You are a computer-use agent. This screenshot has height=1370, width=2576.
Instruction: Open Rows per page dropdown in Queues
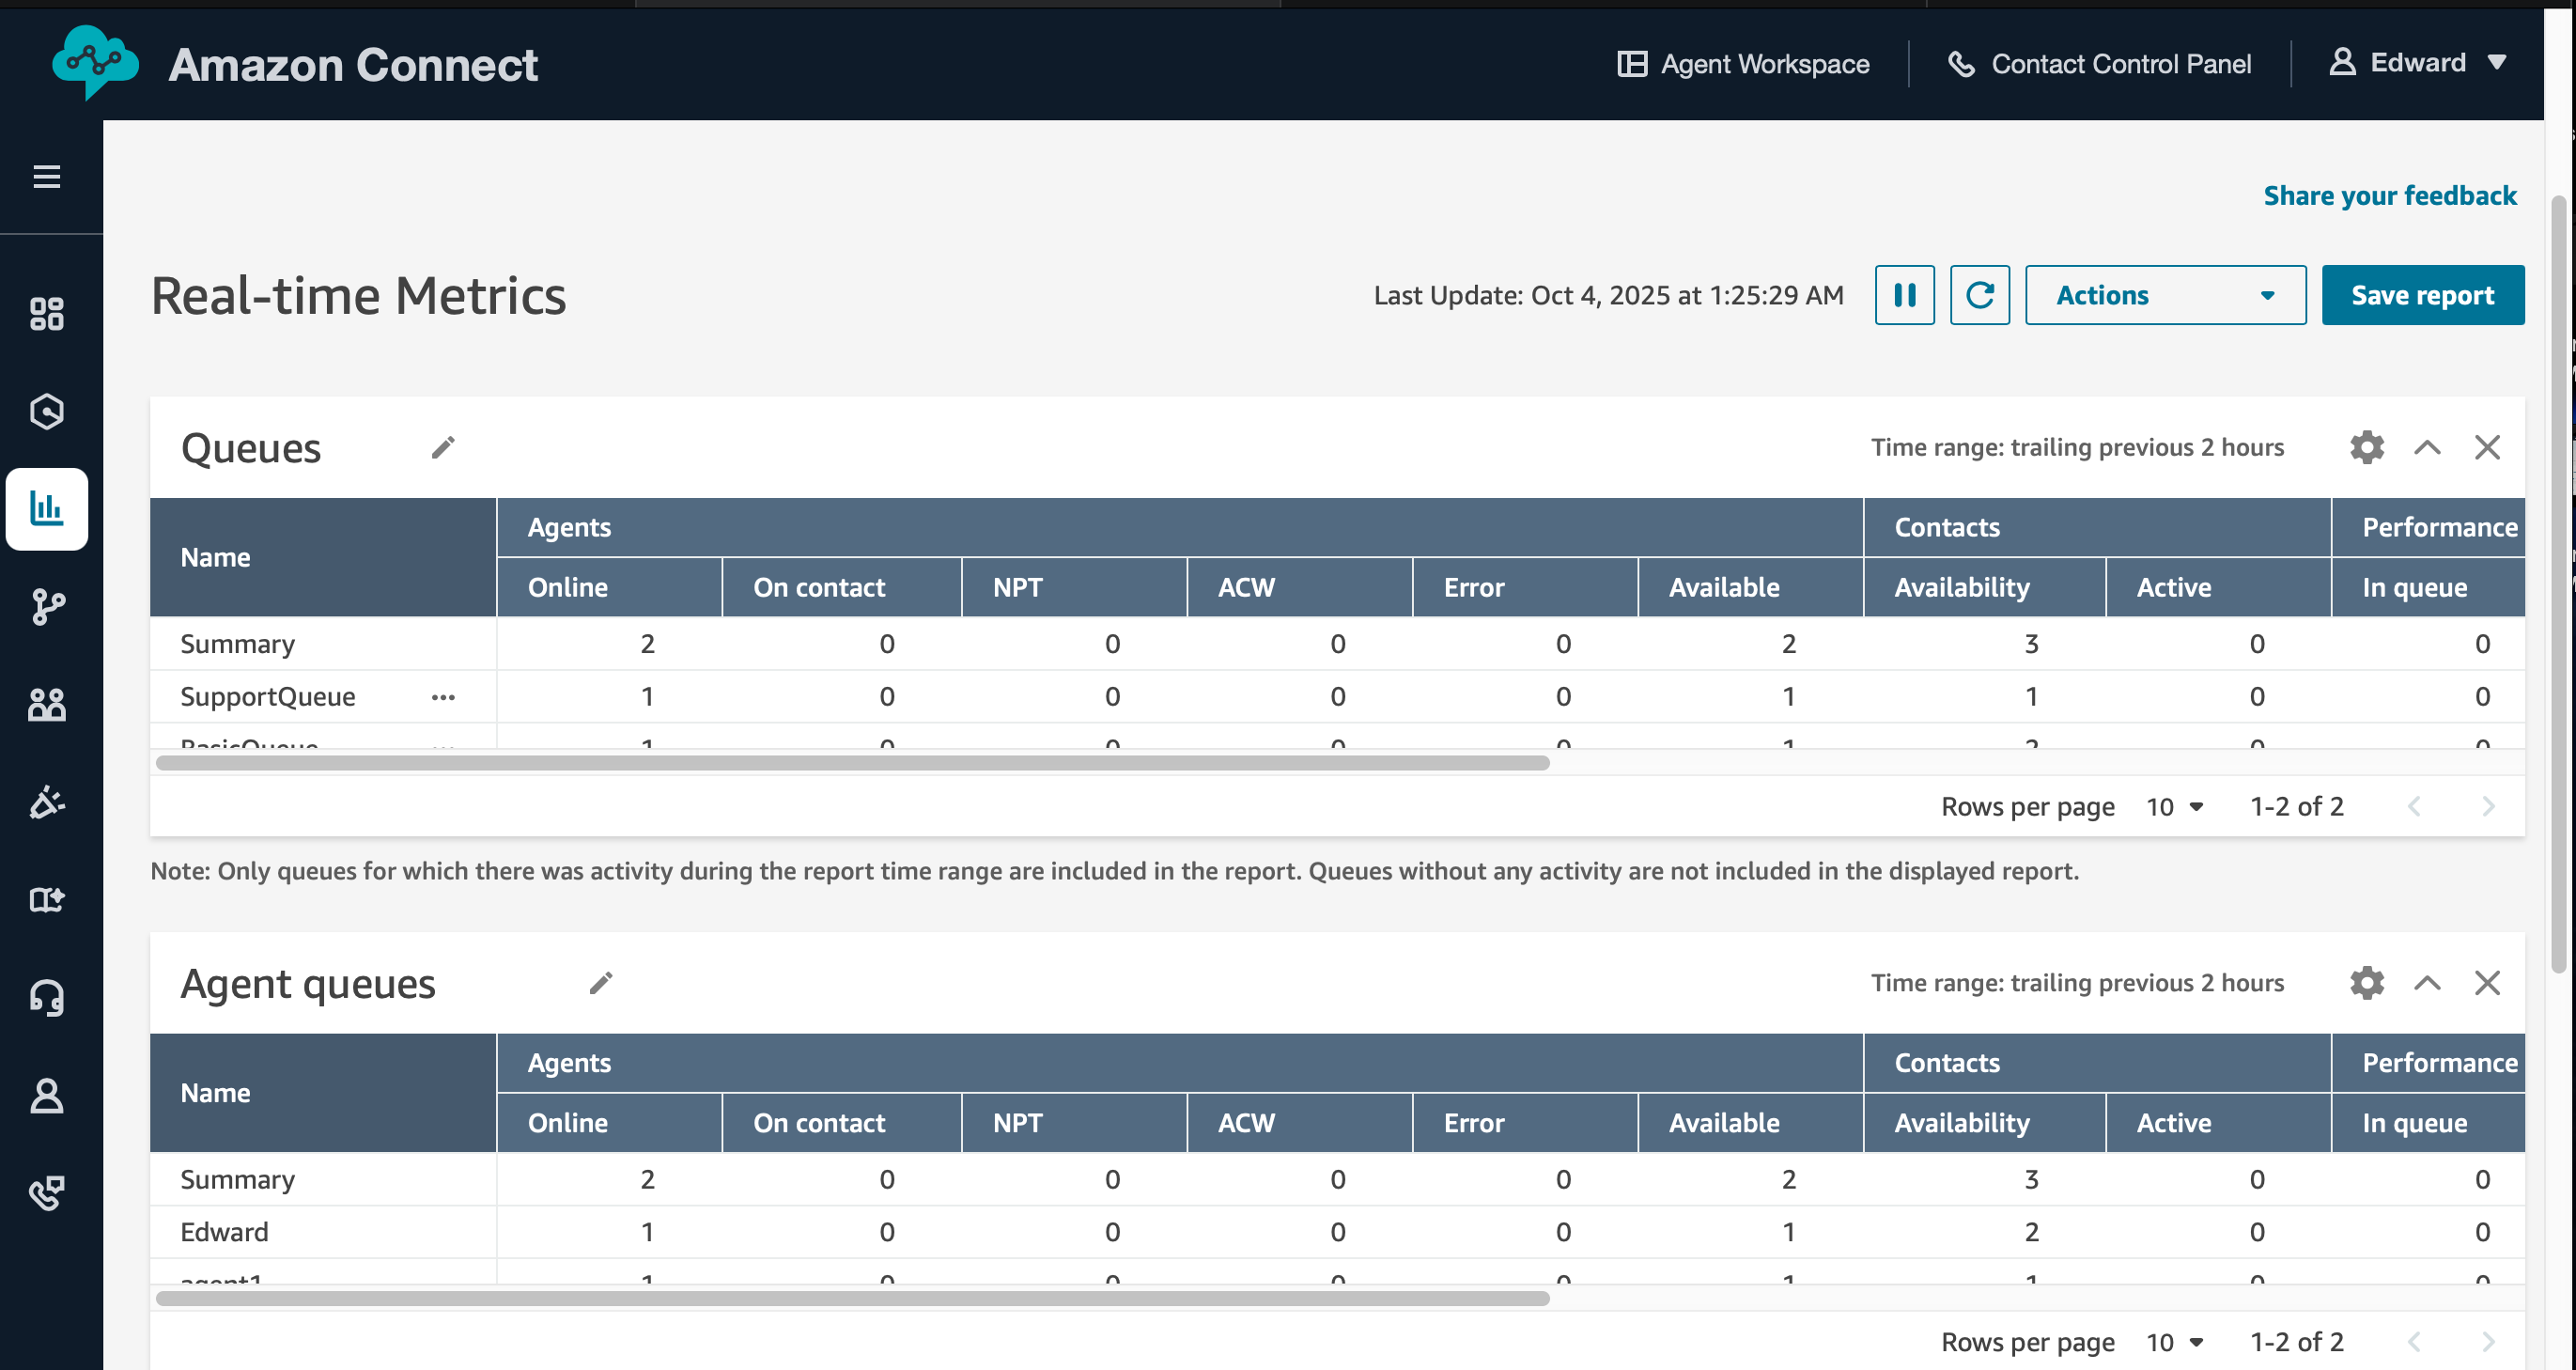2175,807
